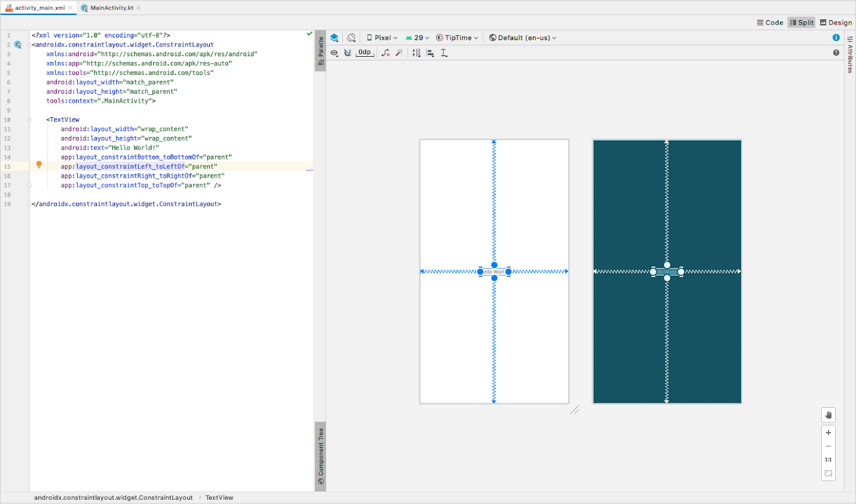Open the Select Design Surface layers icon
This screenshot has width=856, height=504.
click(x=334, y=38)
